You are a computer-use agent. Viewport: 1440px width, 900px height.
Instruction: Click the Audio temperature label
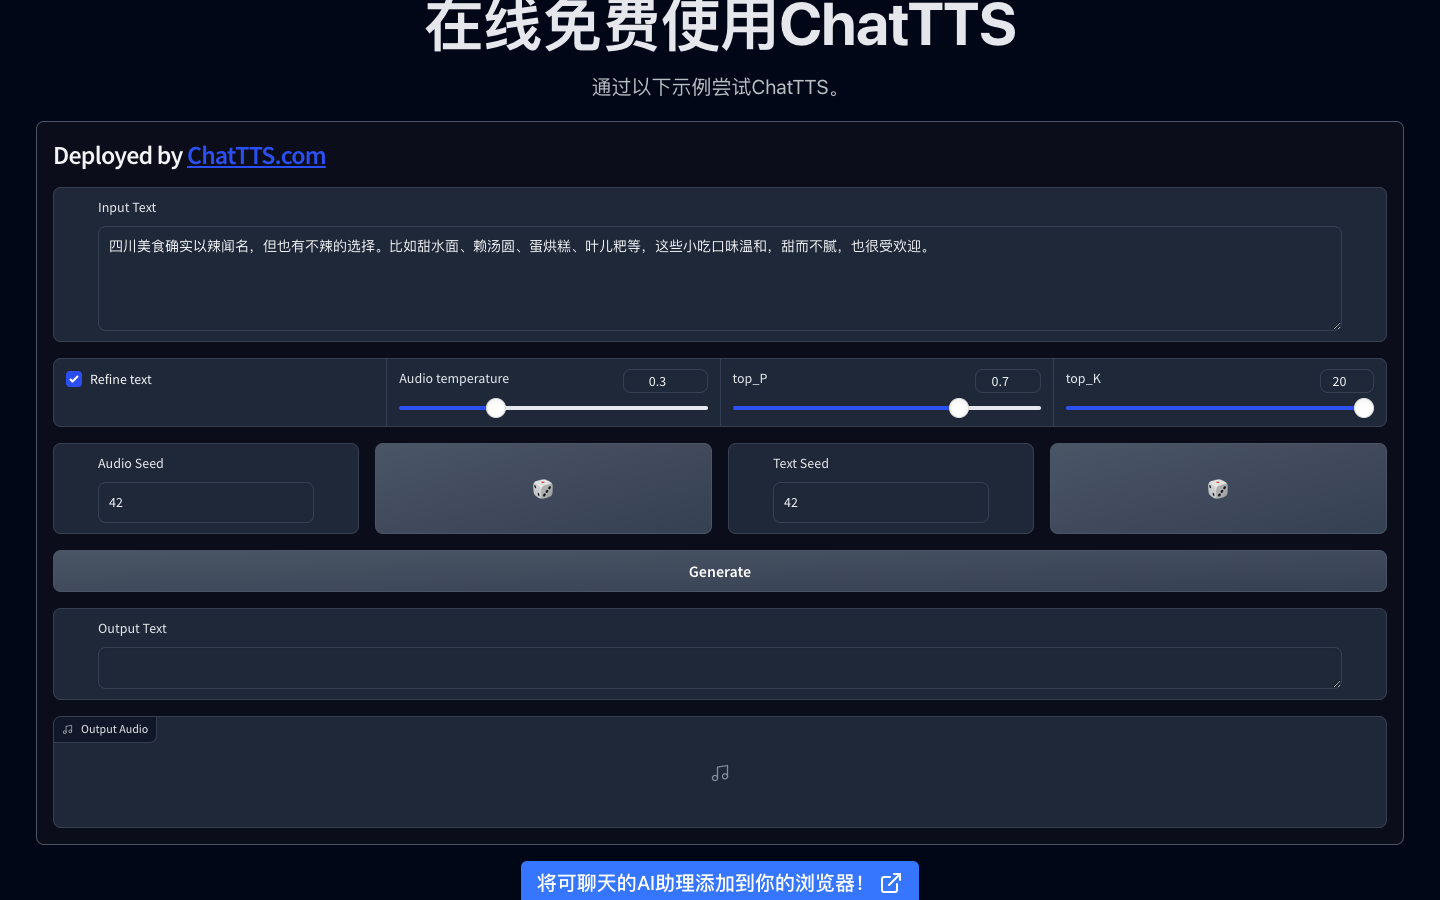(454, 378)
